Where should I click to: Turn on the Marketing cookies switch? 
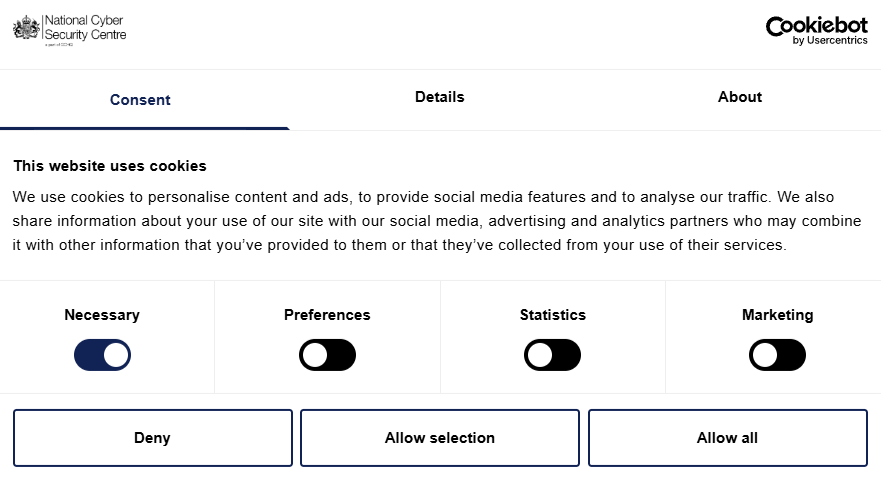pos(777,355)
